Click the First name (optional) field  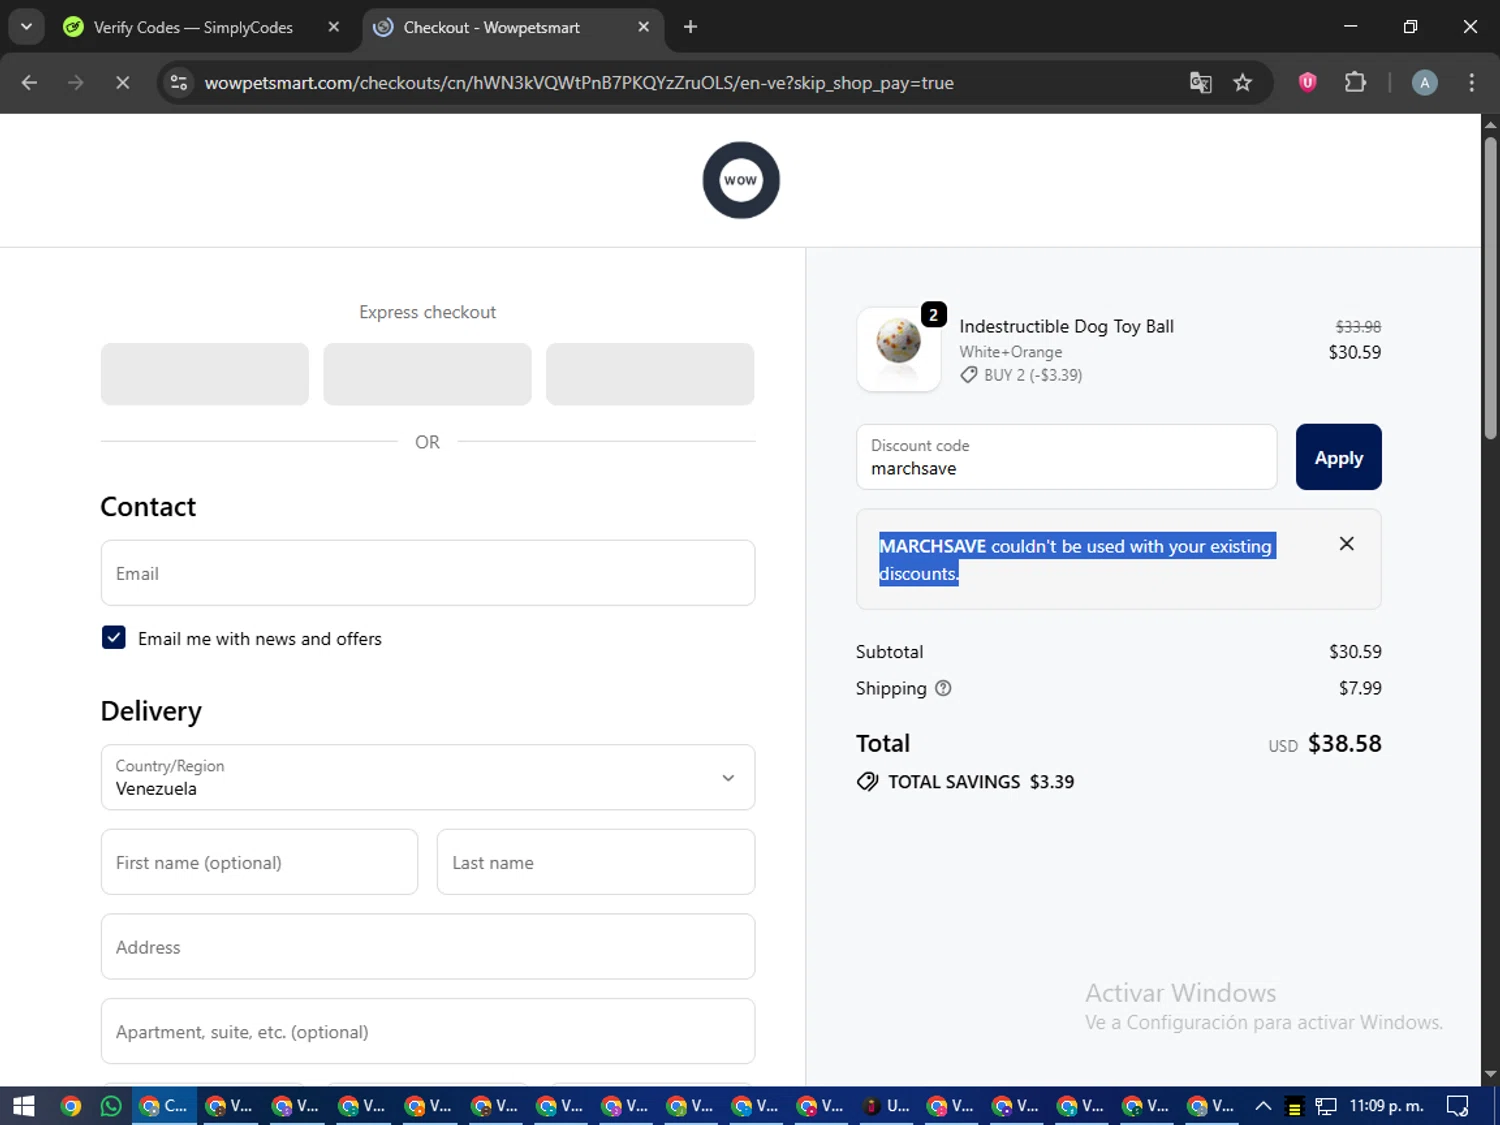click(x=259, y=862)
